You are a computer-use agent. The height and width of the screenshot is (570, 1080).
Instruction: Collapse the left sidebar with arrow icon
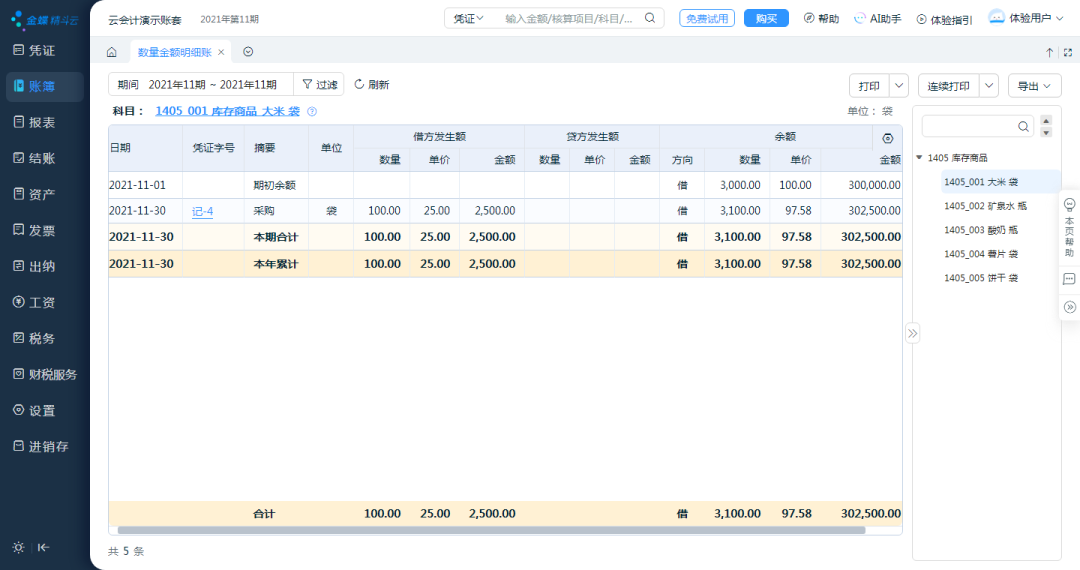pyautogui.click(x=43, y=547)
